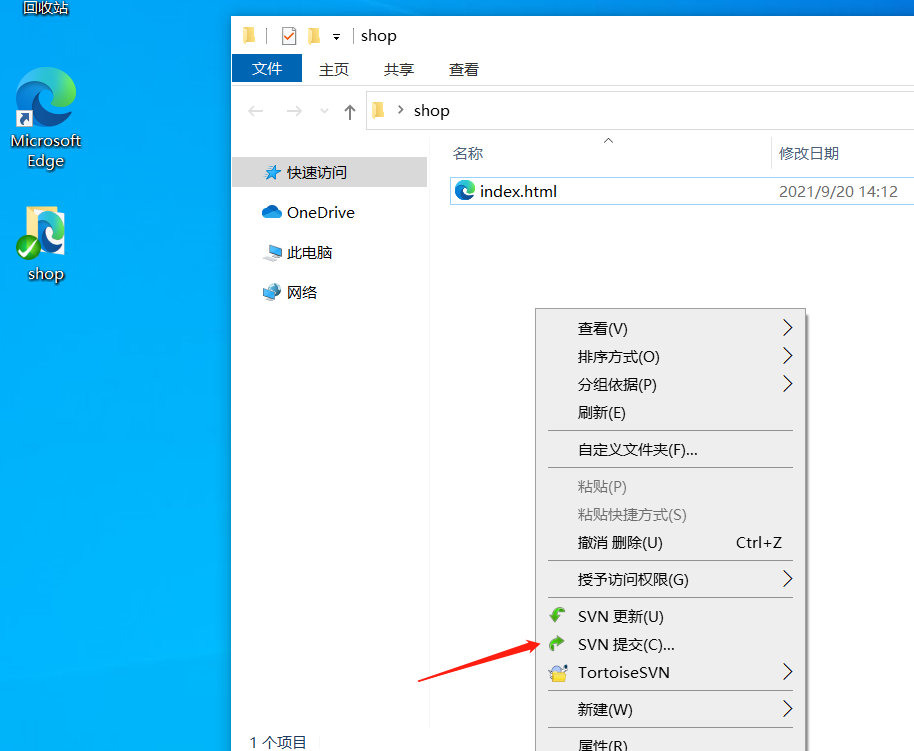Open 查看(V) context menu item
This screenshot has height=751, width=914.
pyautogui.click(x=670, y=328)
